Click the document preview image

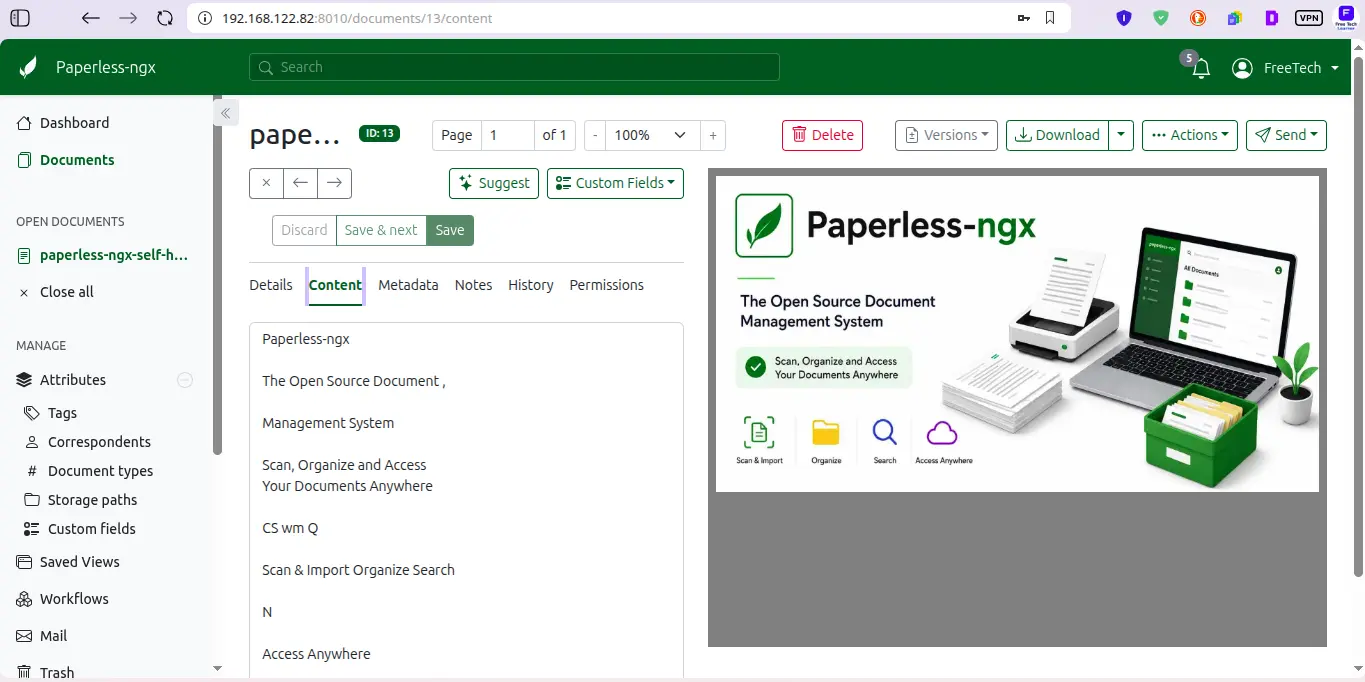point(1017,334)
